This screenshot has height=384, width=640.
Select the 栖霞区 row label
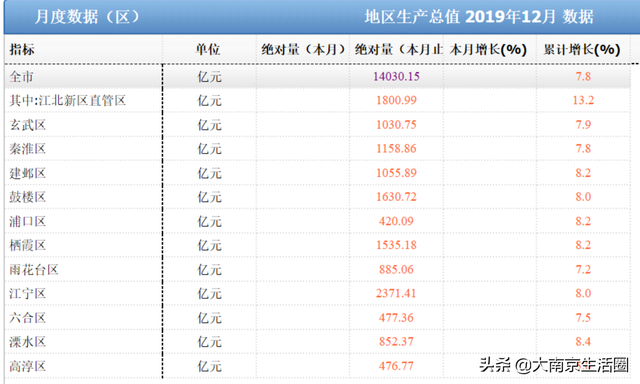(x=28, y=245)
